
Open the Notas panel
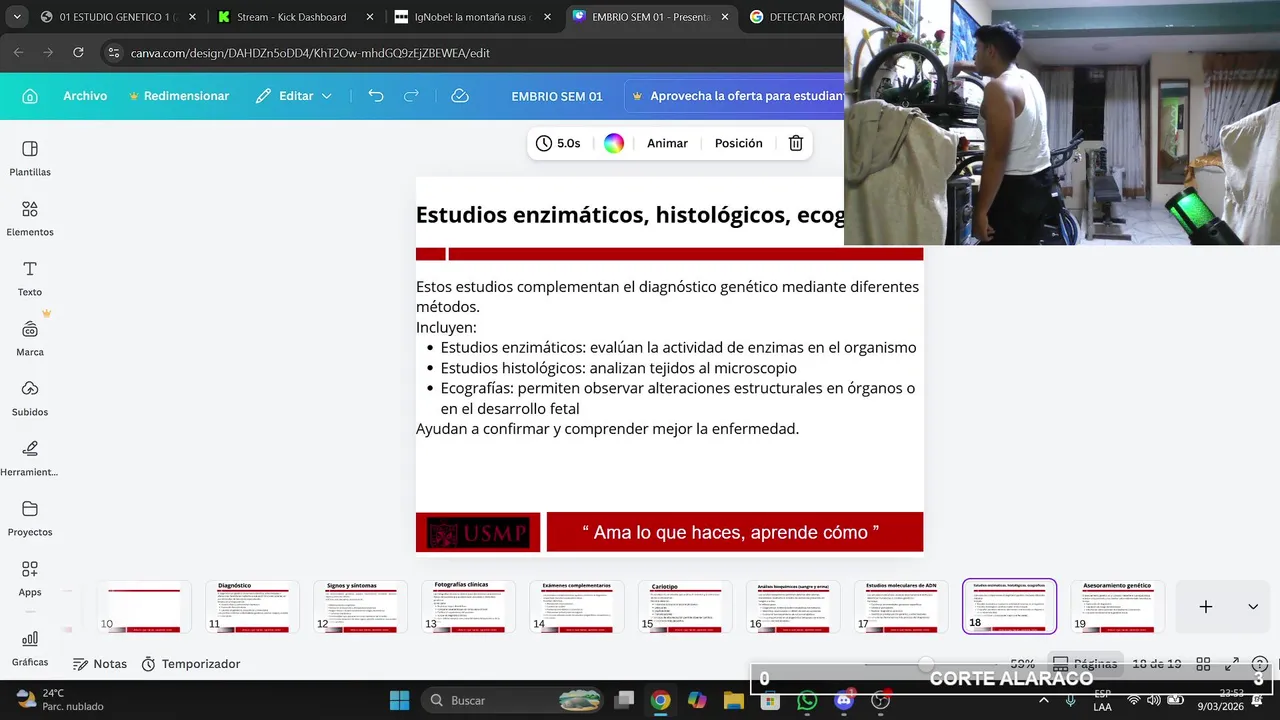(100, 664)
